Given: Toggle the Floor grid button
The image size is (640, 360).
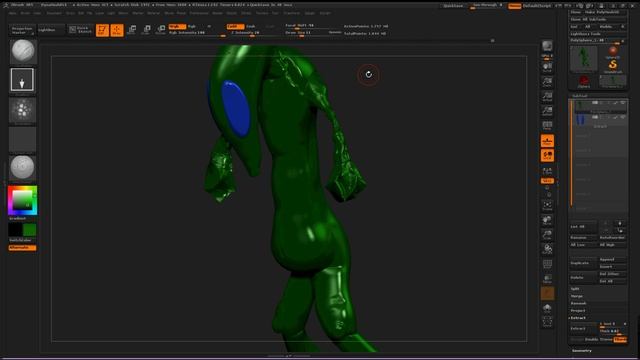Looking at the screenshot, I should [547, 141].
